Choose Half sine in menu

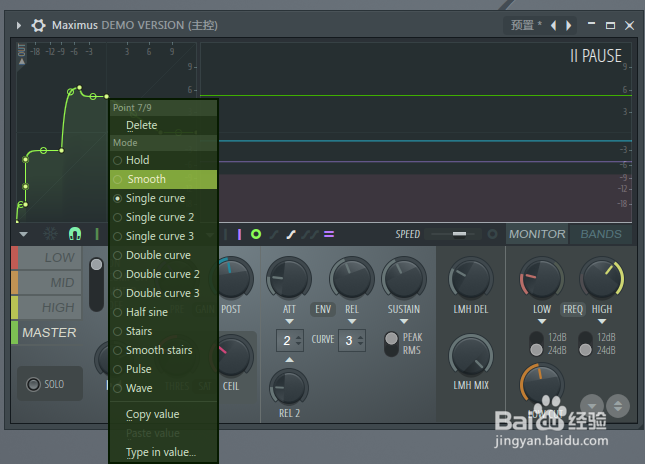click(x=163, y=312)
